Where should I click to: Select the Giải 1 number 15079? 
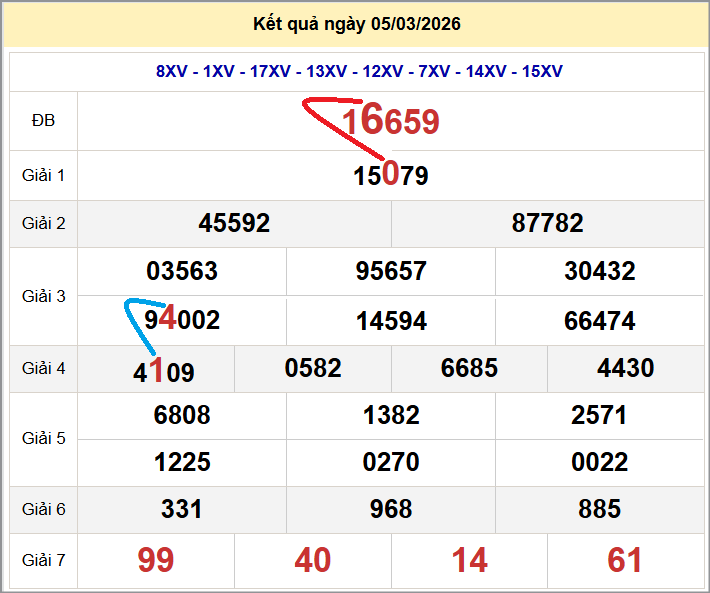(x=391, y=176)
